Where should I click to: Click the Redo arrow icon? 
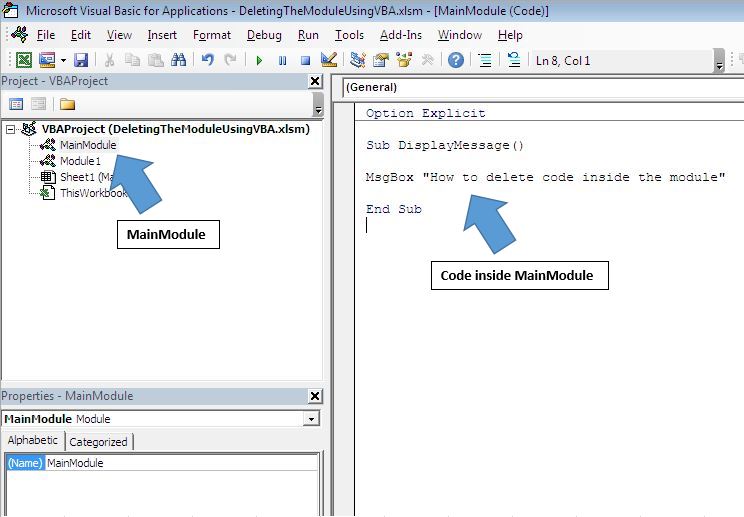point(230,60)
